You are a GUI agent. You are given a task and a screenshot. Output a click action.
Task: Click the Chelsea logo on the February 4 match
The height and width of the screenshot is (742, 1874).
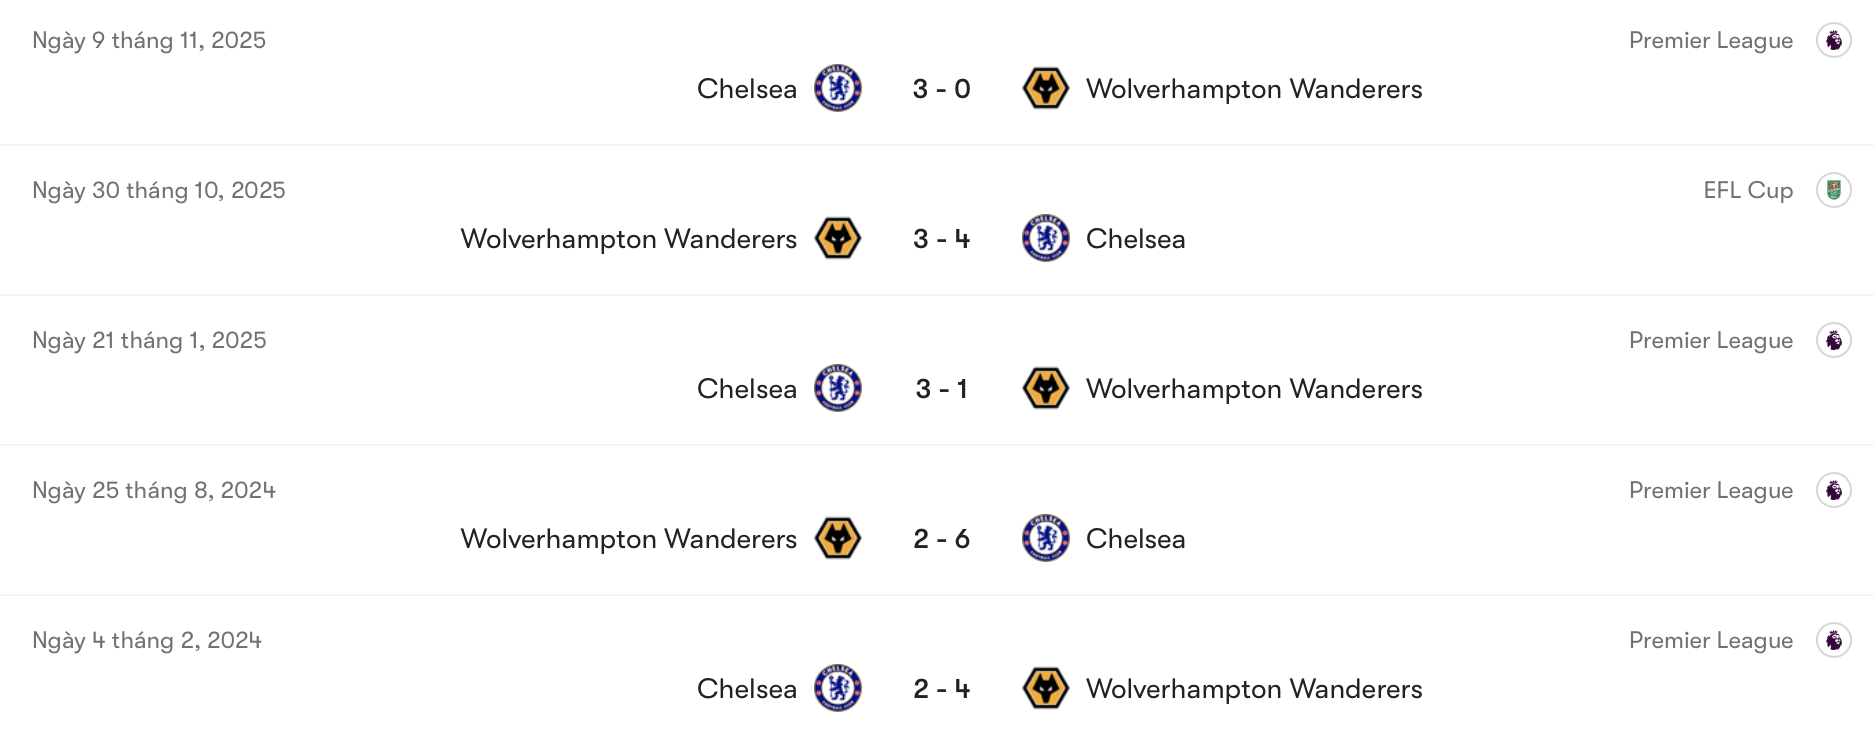[836, 688]
